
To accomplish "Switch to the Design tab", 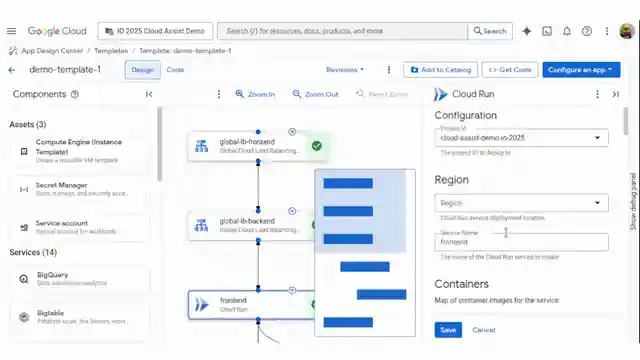I will (142, 70).
